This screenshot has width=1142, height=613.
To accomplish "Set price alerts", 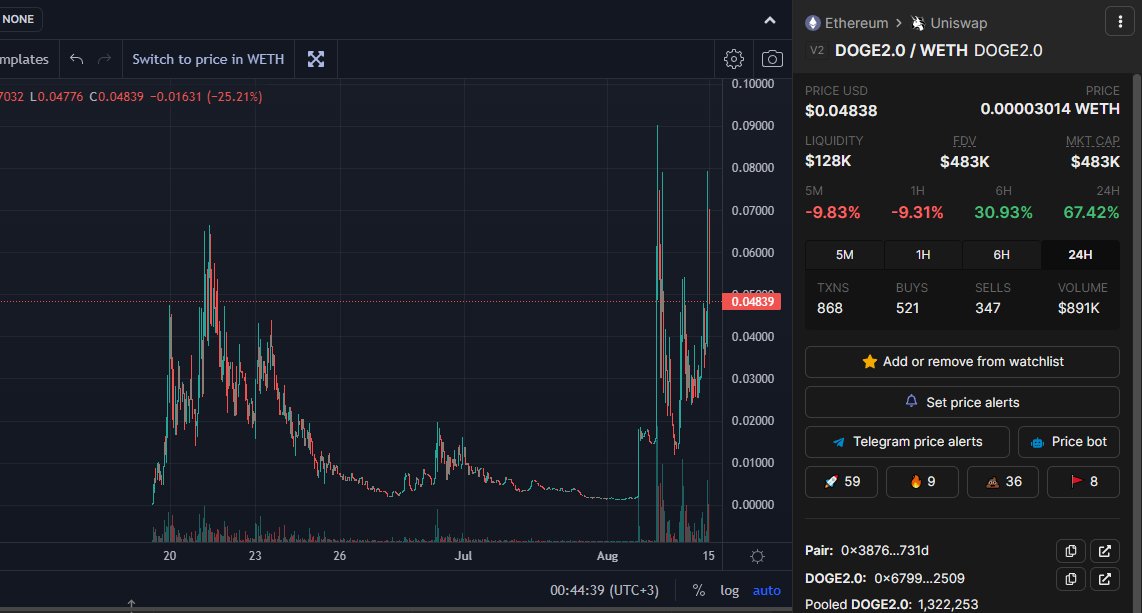I will (962, 403).
